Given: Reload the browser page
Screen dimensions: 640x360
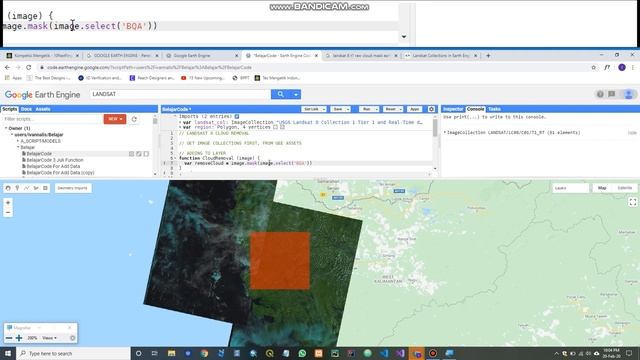Looking at the screenshot, I should click(x=29, y=67).
